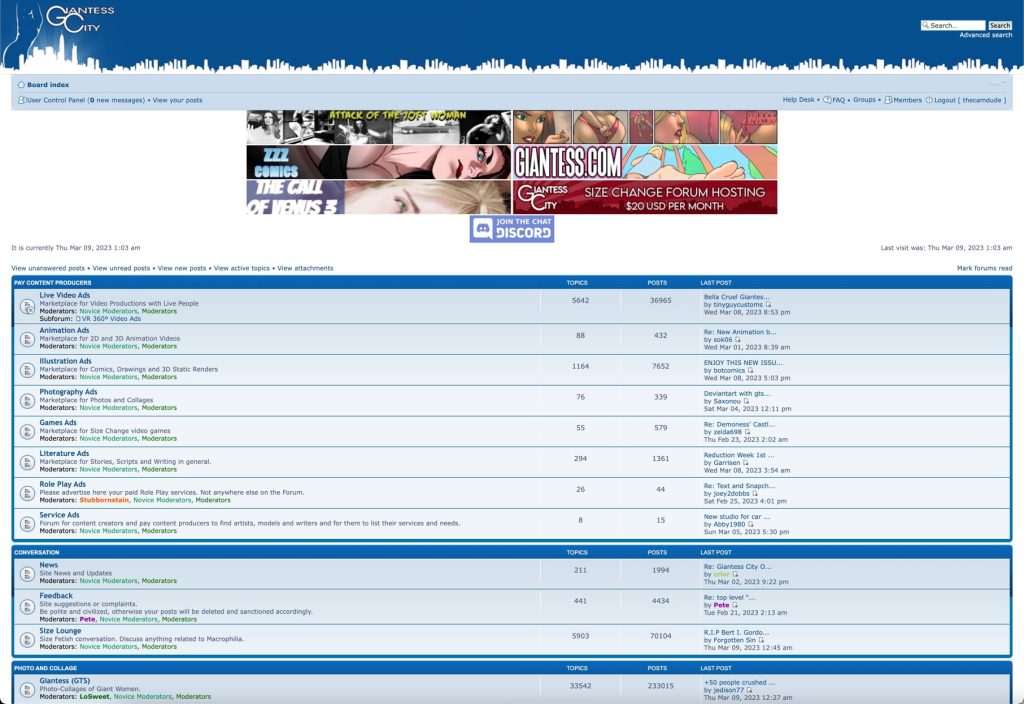Open View attachments
Image resolution: width=1024 pixels, height=704 pixels.
(305, 268)
